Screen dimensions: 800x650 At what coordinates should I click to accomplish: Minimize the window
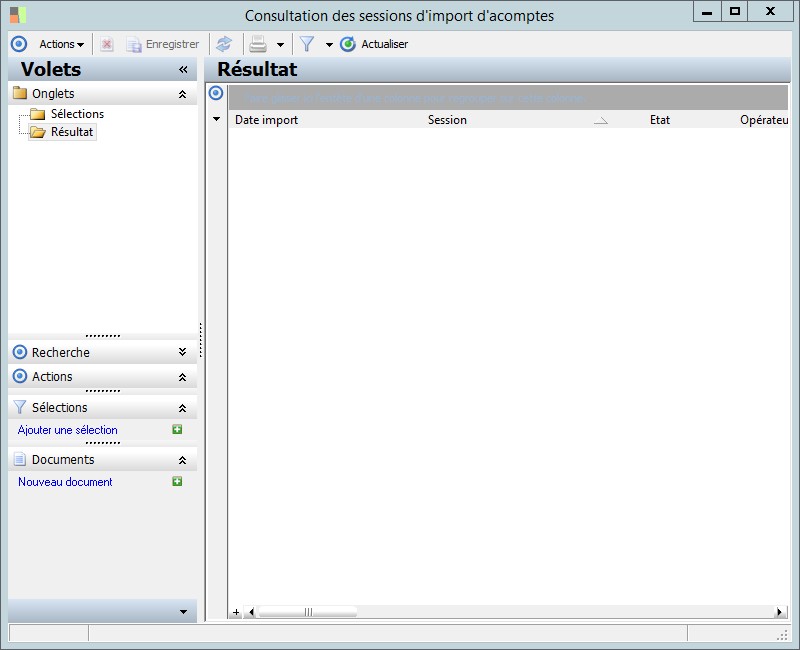click(x=707, y=12)
